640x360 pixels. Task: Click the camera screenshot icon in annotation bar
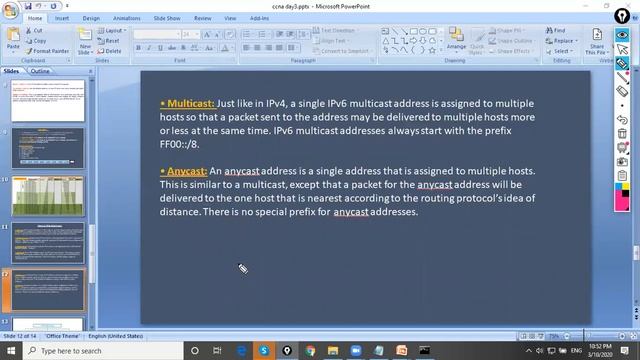(x=622, y=162)
